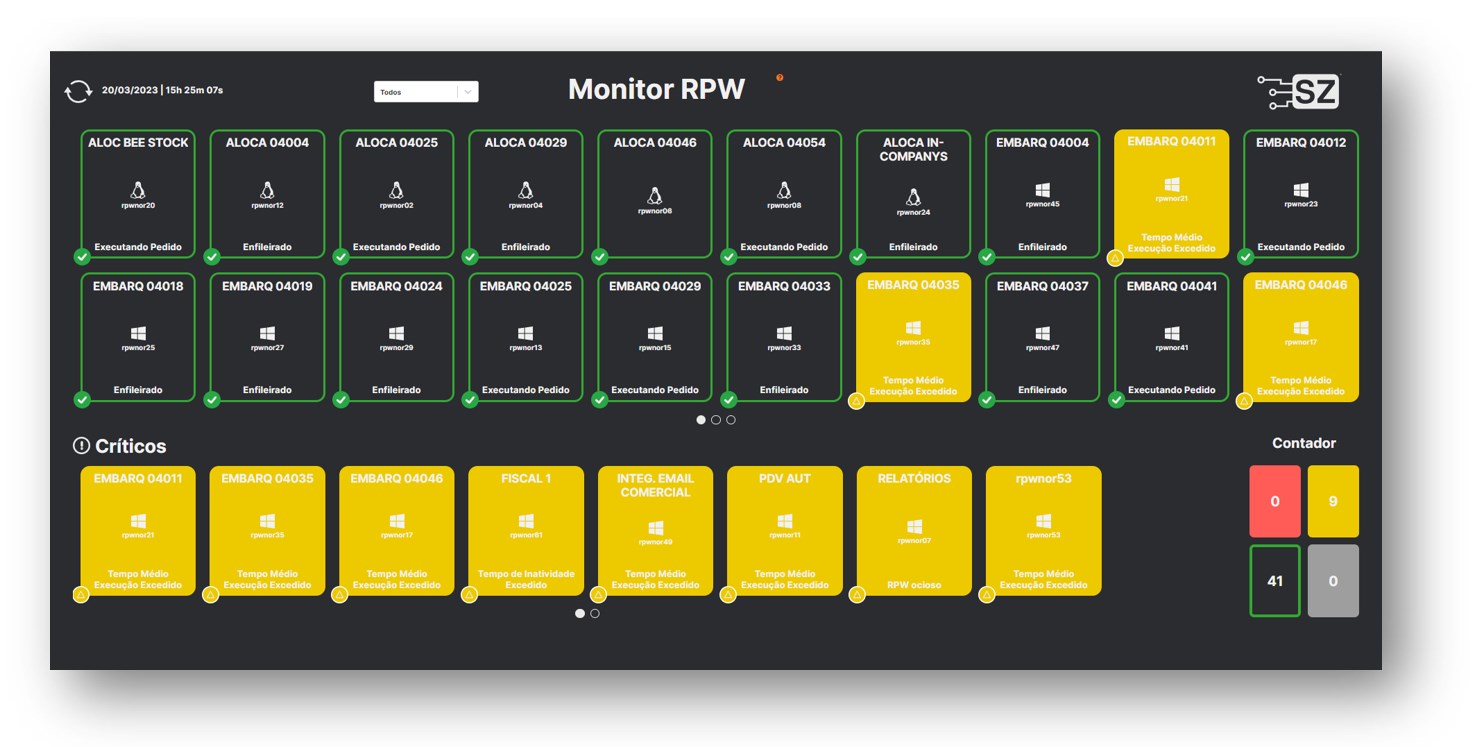Click the green-bordered counter tile showing 41
Viewport: 1478px width, 747px height.
coord(1274,581)
